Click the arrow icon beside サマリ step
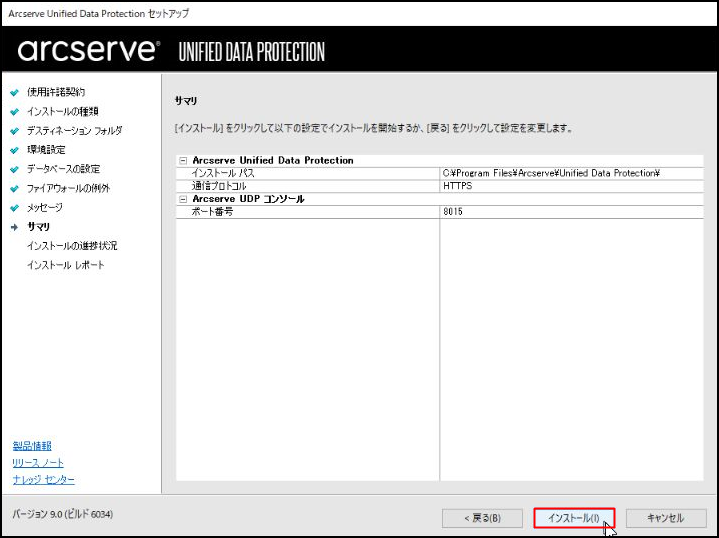This screenshot has height=538, width=719. coord(14,227)
